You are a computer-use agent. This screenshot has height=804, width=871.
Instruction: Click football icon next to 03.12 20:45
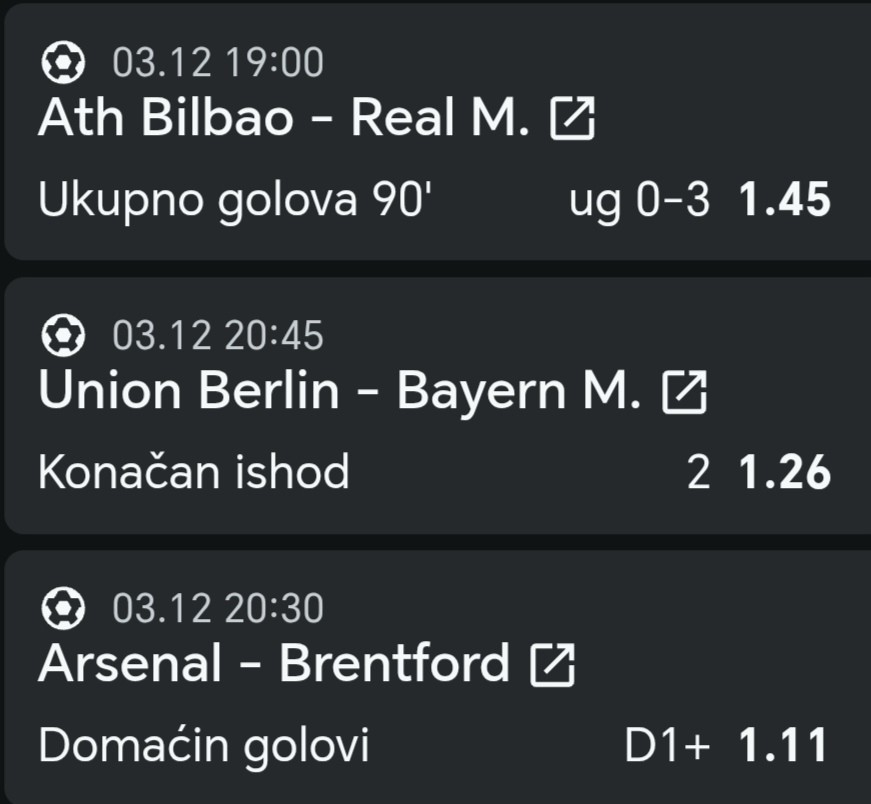[63, 337]
